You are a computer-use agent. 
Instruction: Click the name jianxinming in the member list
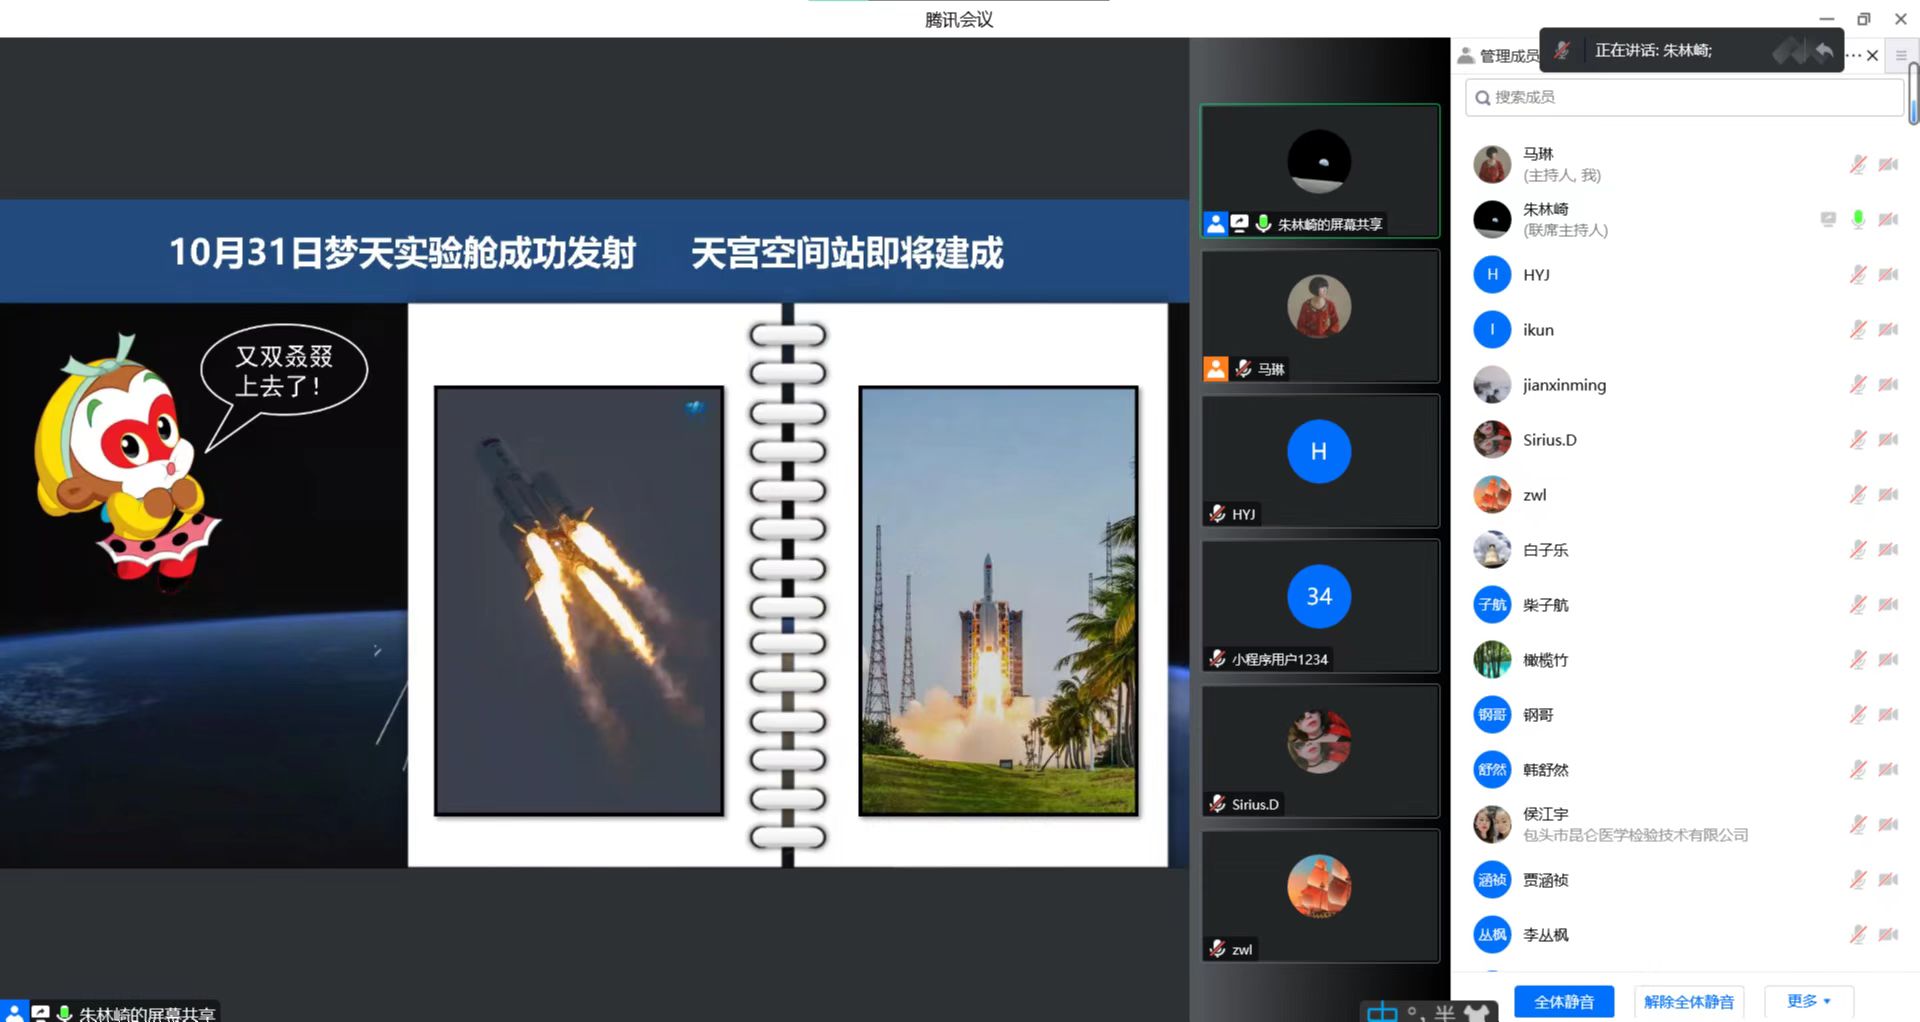1565,385
